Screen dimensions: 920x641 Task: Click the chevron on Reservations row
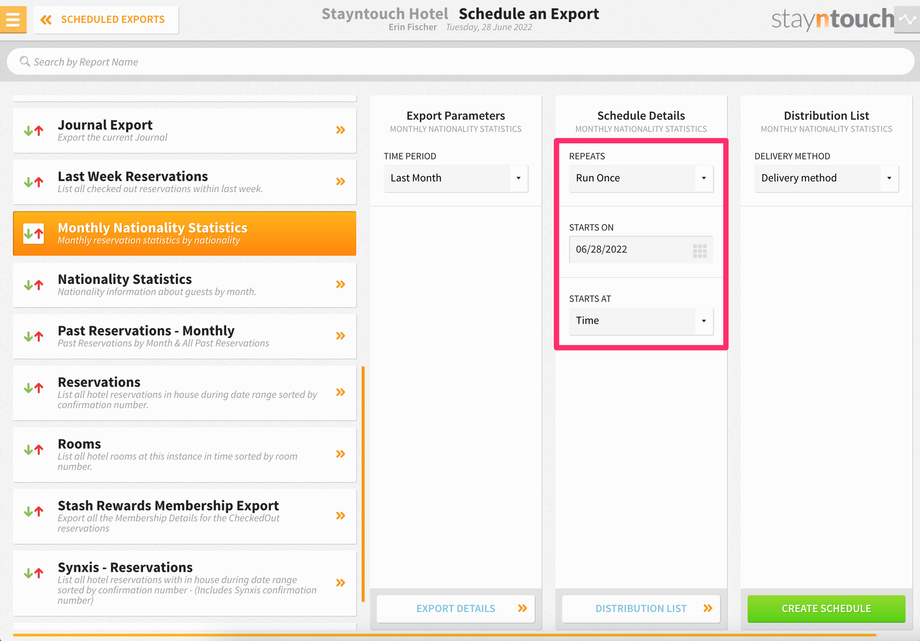coord(340,392)
